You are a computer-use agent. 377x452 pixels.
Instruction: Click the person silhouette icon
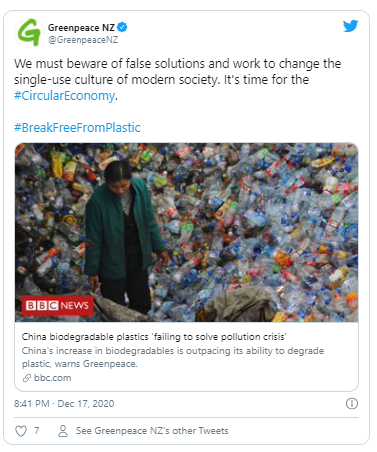pos(63,431)
